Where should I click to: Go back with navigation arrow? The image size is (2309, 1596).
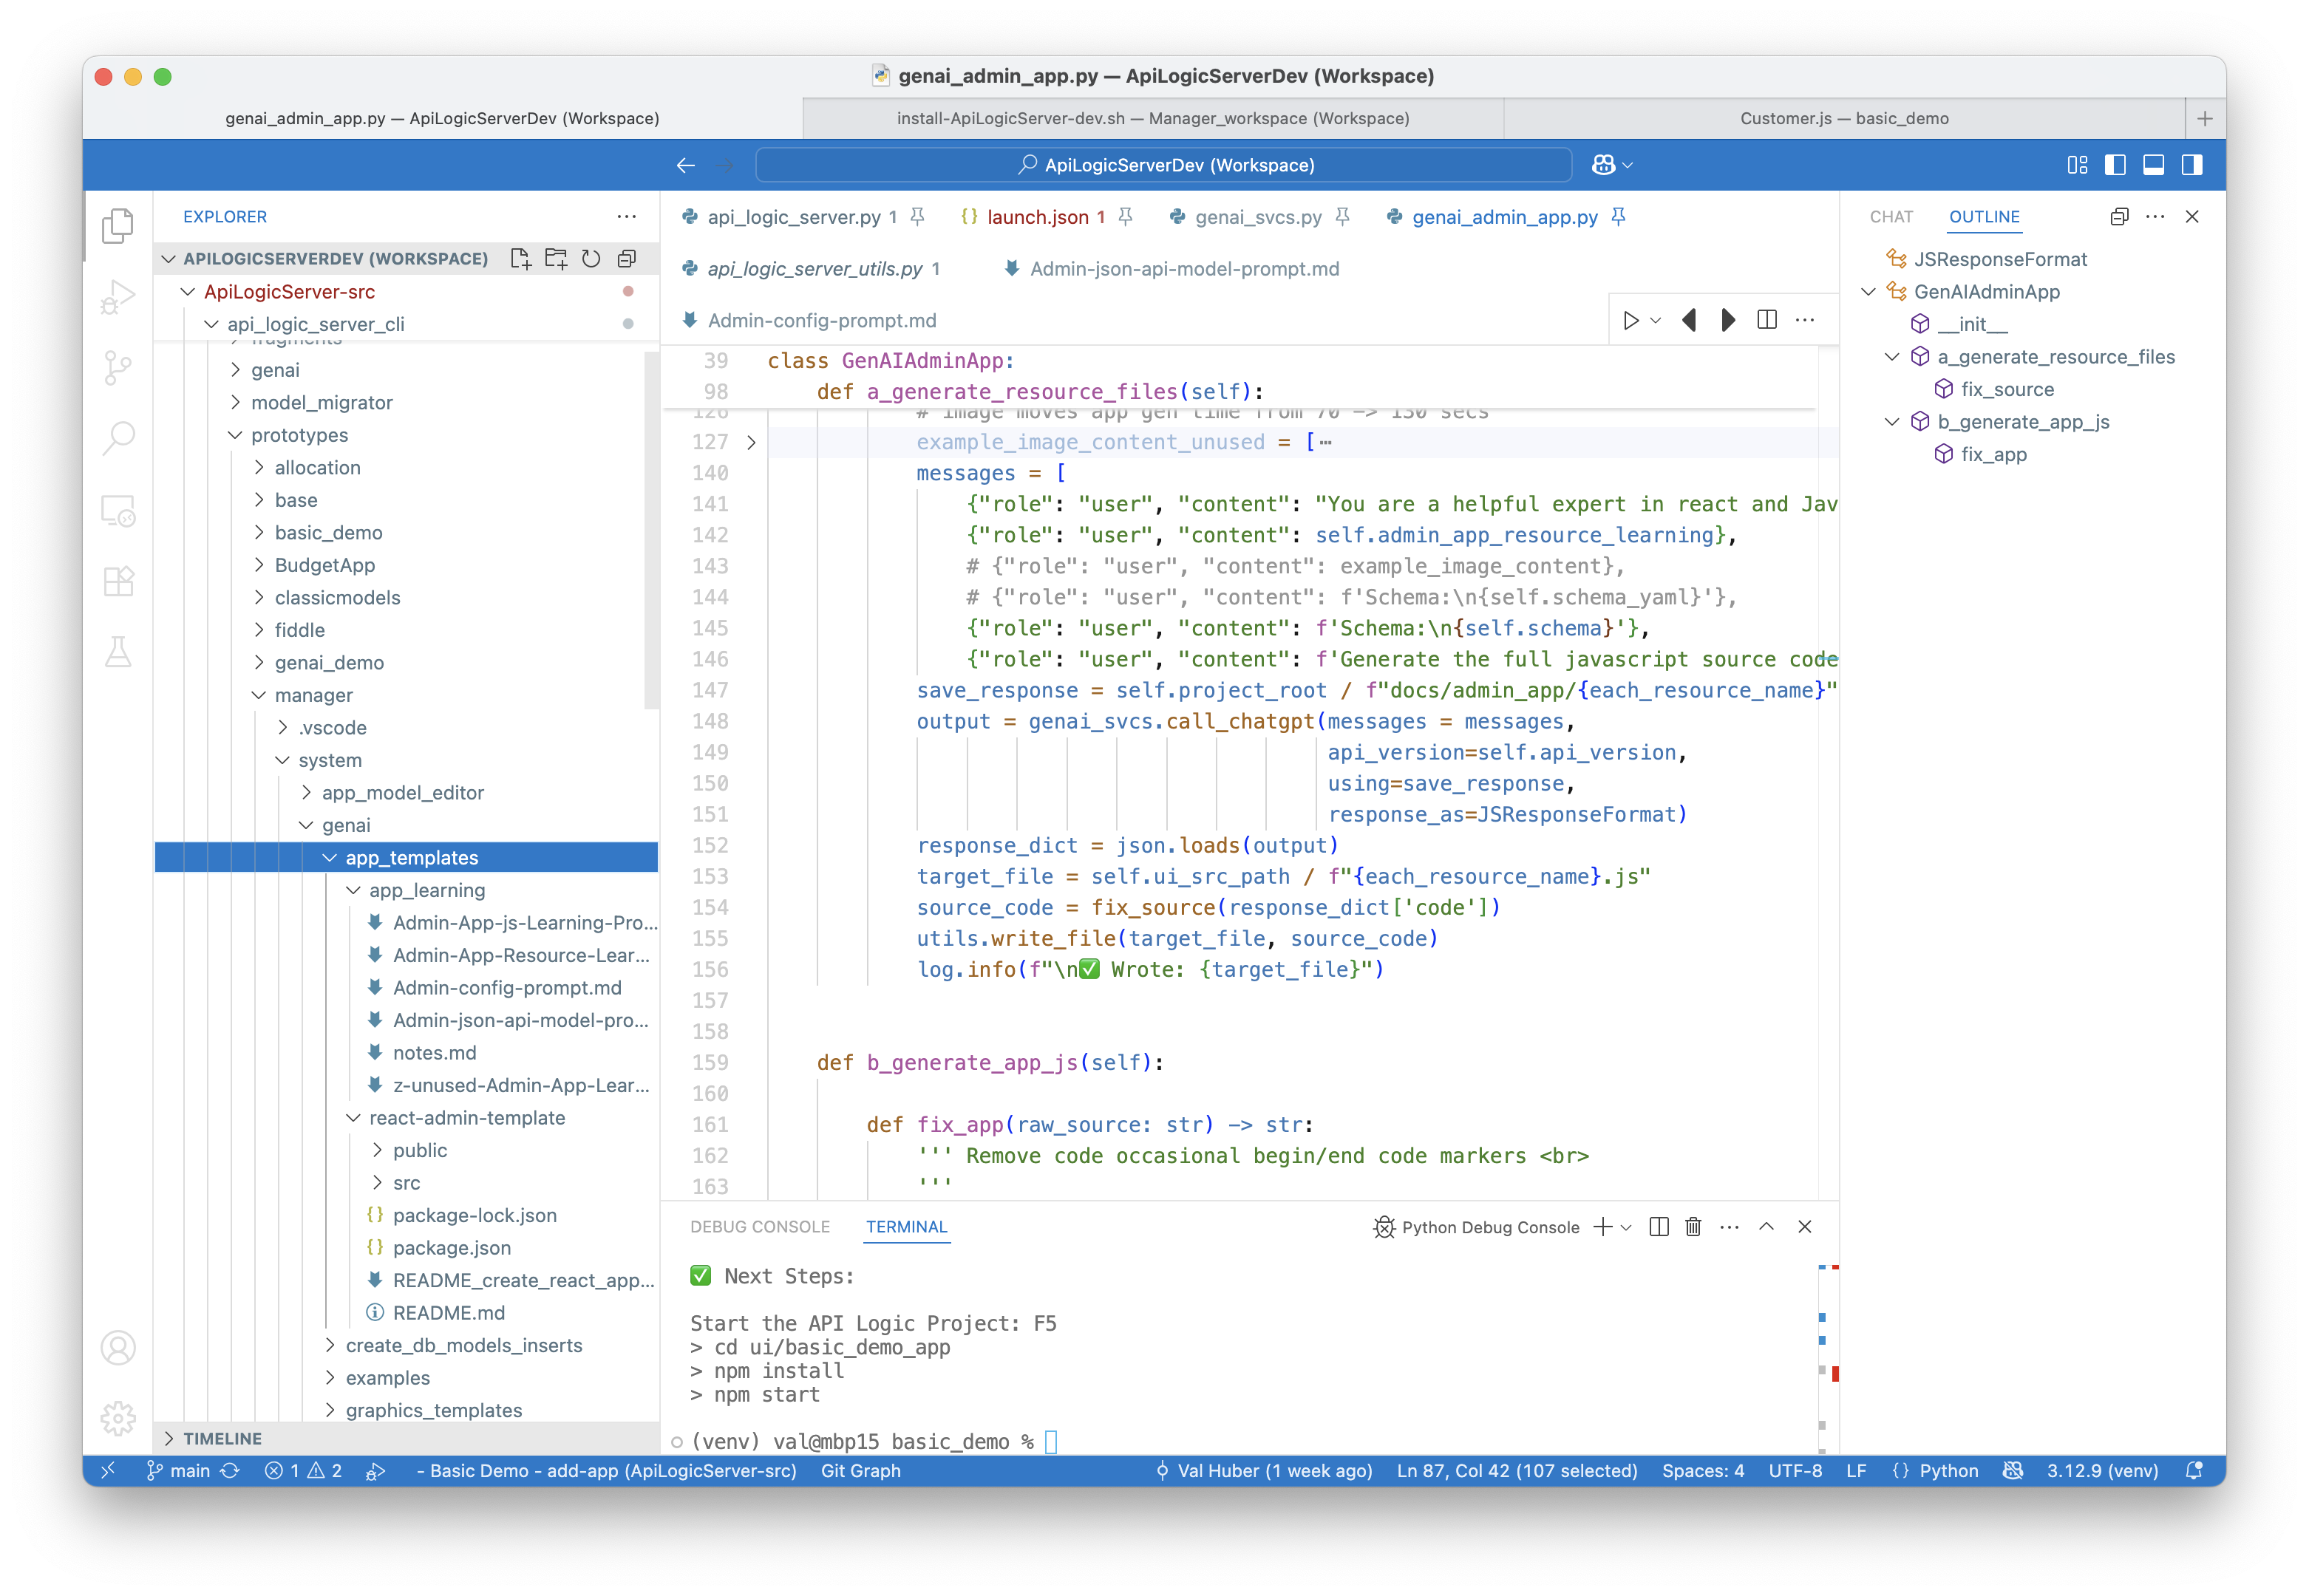coord(685,165)
